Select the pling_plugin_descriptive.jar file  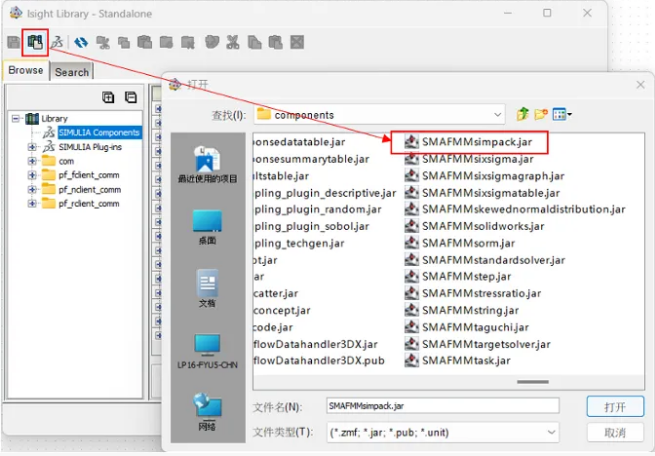[325, 193]
